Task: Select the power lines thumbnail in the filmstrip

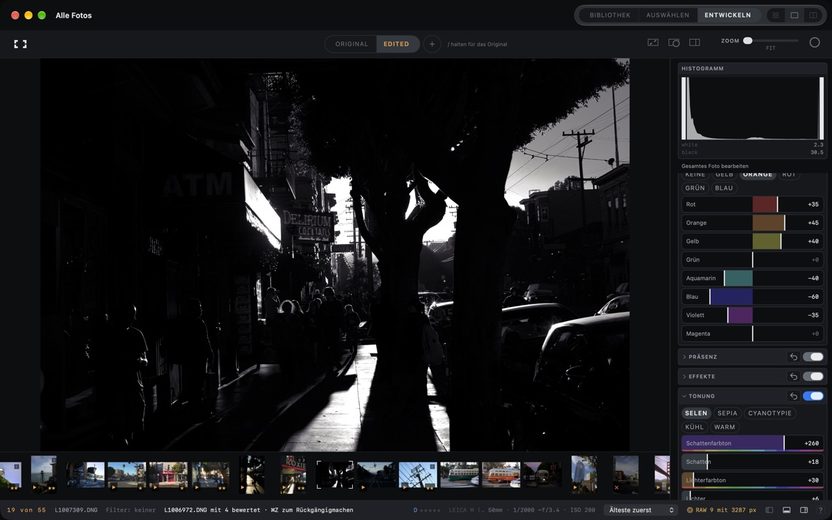Action: pos(418,474)
